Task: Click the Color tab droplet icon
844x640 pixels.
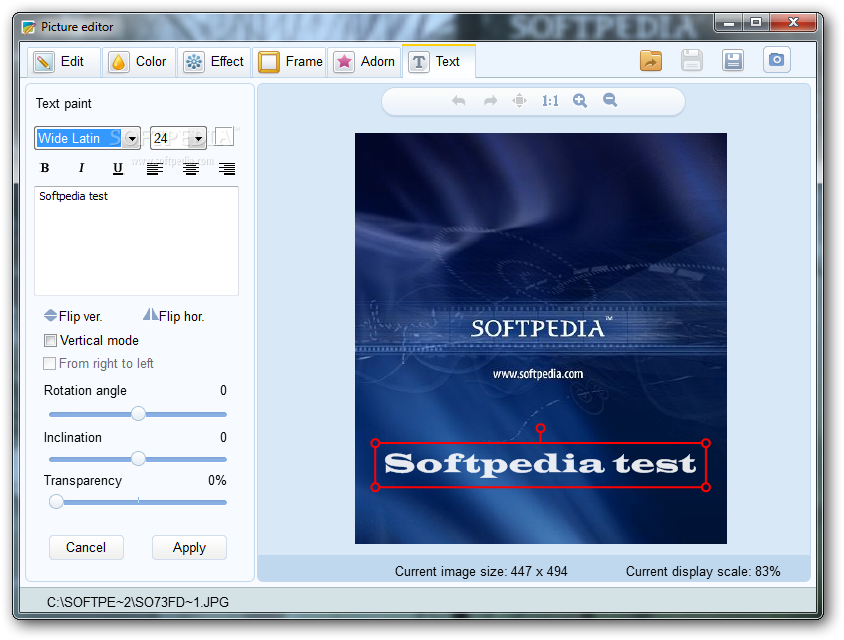Action: 118,62
